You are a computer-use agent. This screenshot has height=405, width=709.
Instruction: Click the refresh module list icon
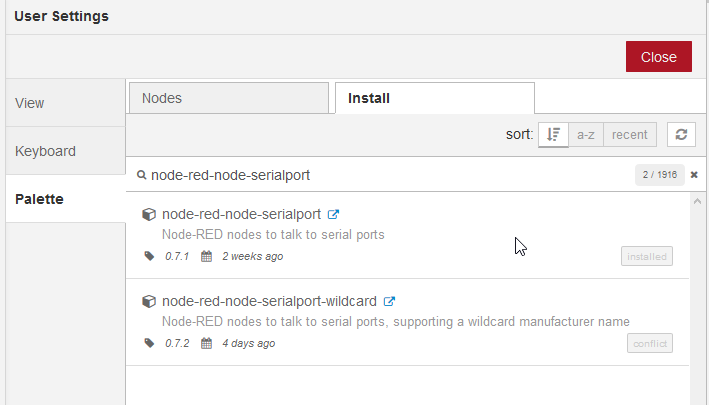pyautogui.click(x=681, y=134)
